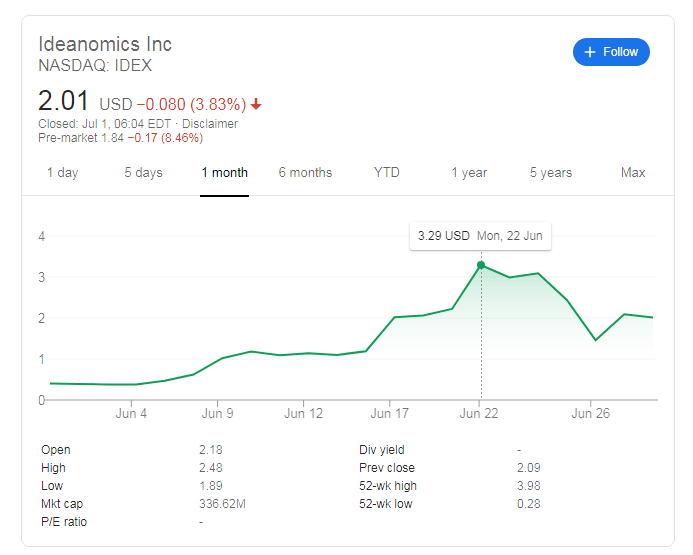Click the Follow button
Viewport: 693px width, 555px height.
[x=611, y=52]
